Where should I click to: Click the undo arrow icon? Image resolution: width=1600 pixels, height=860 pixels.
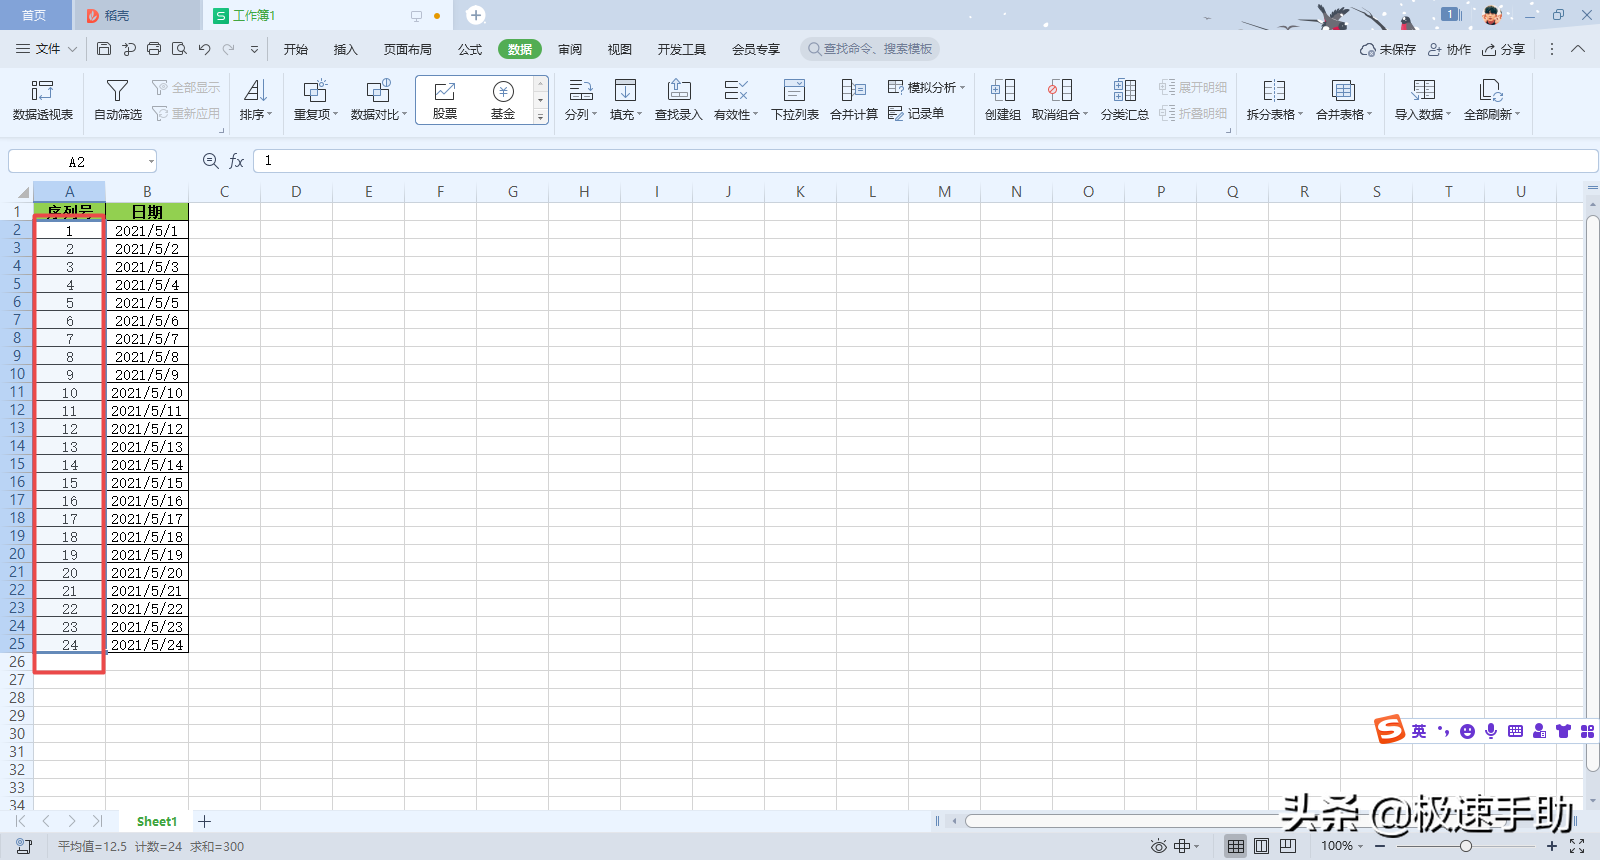click(x=204, y=49)
